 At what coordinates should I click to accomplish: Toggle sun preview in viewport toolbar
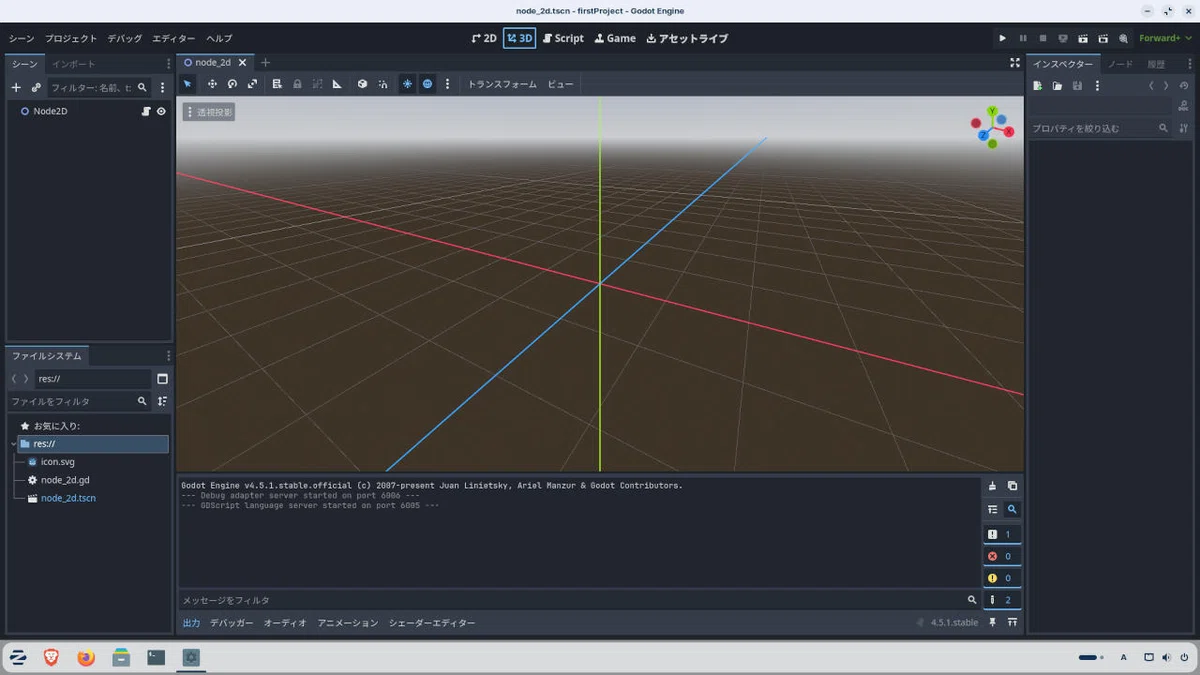click(x=407, y=84)
